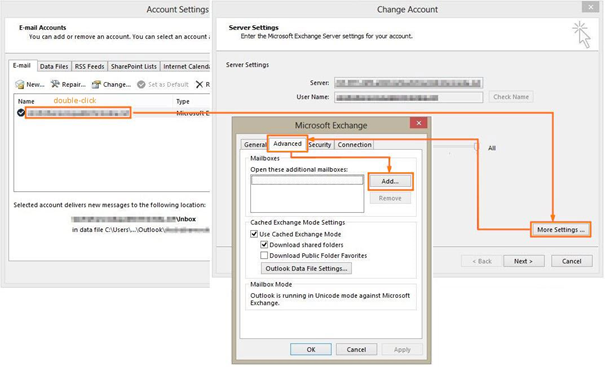The width and height of the screenshot is (605, 367).
Task: Click the Repair account toolbar icon
Action: (x=55, y=84)
